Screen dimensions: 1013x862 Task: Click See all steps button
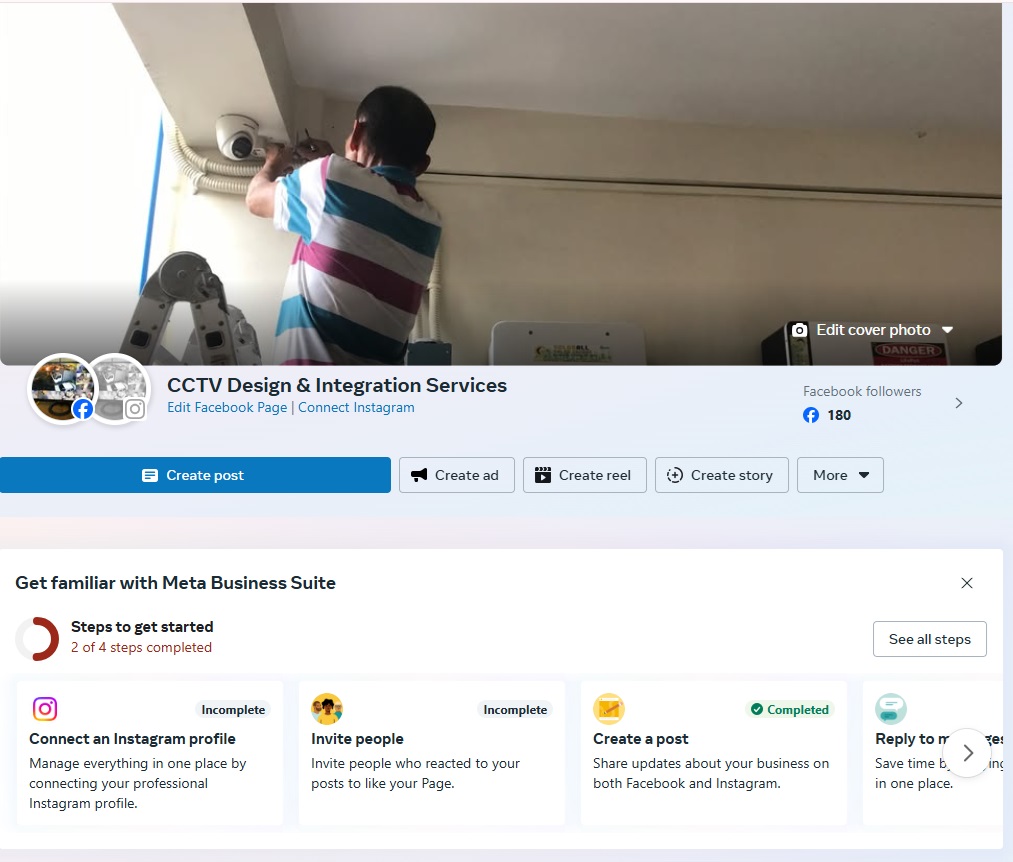[930, 639]
